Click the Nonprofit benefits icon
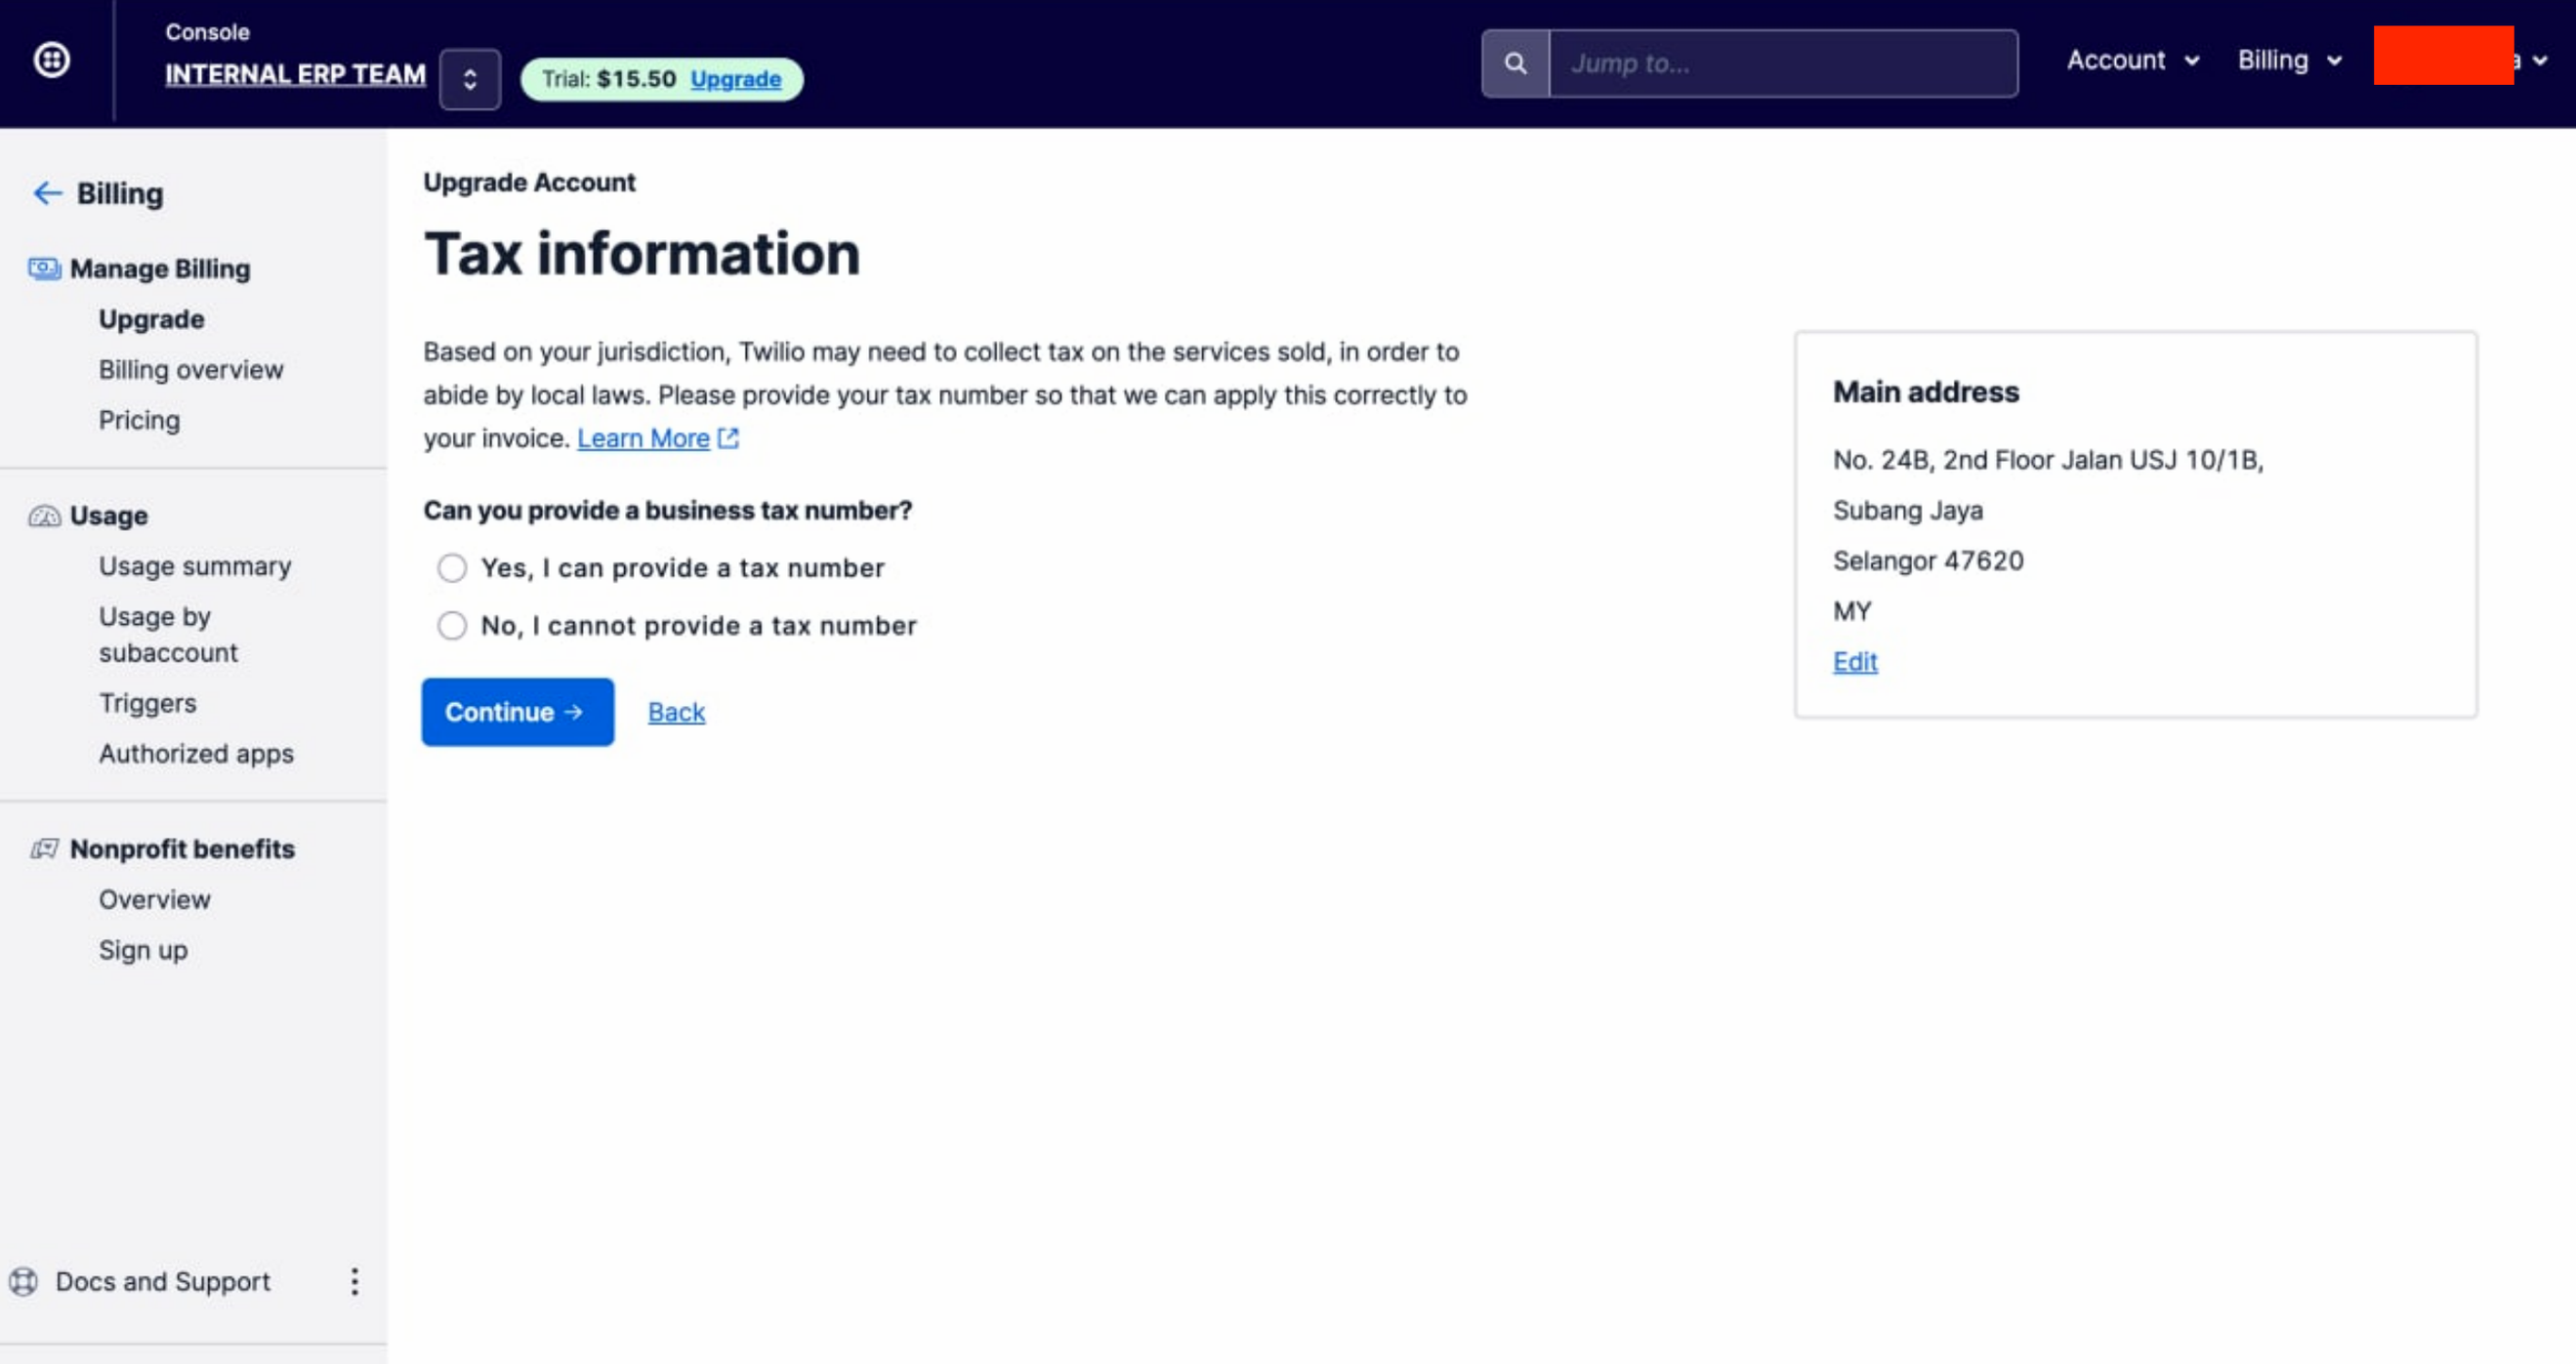Screen dimensions: 2576x1364 44,849
